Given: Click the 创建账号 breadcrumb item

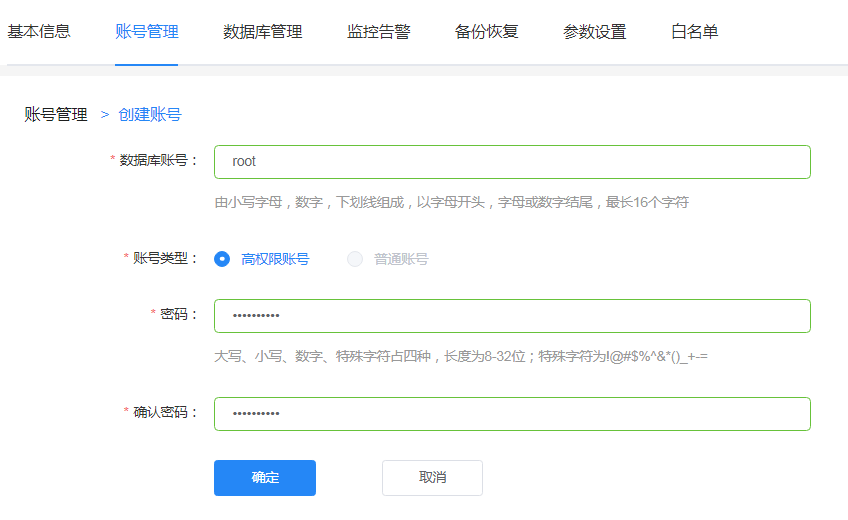Looking at the screenshot, I should [x=150, y=114].
